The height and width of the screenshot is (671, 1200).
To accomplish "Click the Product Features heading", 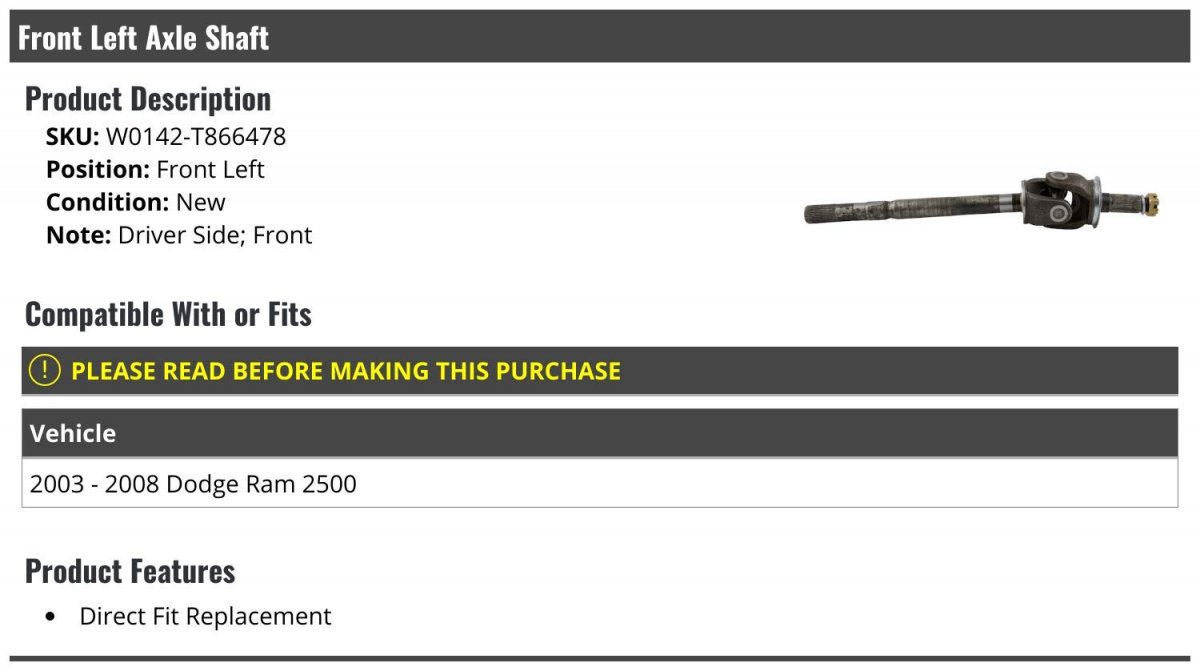I will [130, 572].
